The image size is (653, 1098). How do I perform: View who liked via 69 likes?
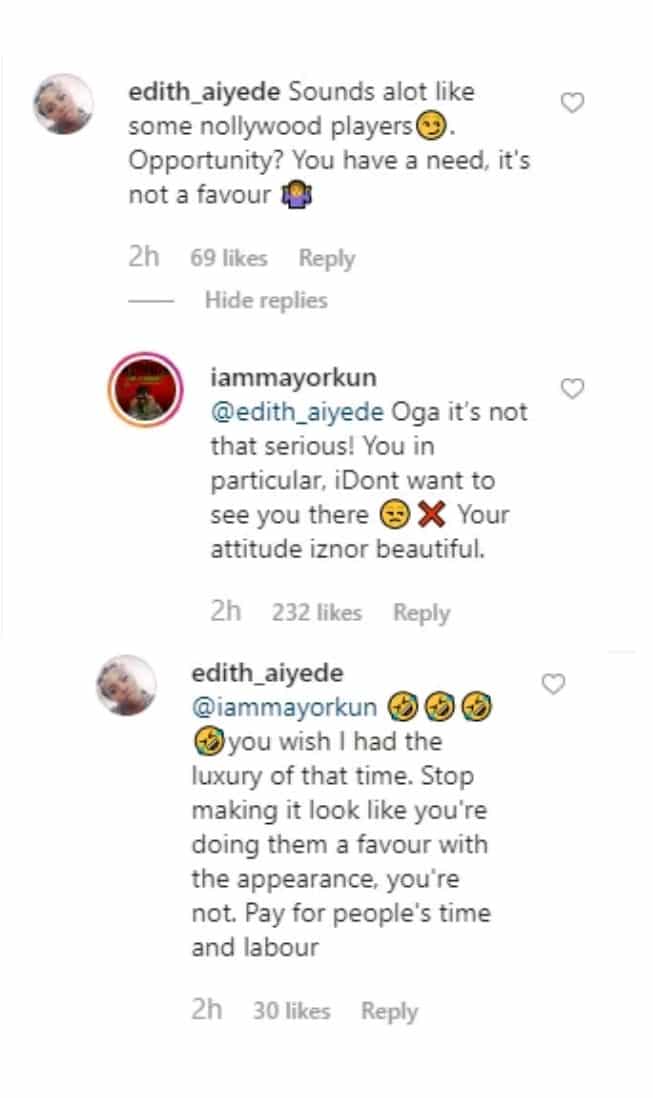click(229, 258)
